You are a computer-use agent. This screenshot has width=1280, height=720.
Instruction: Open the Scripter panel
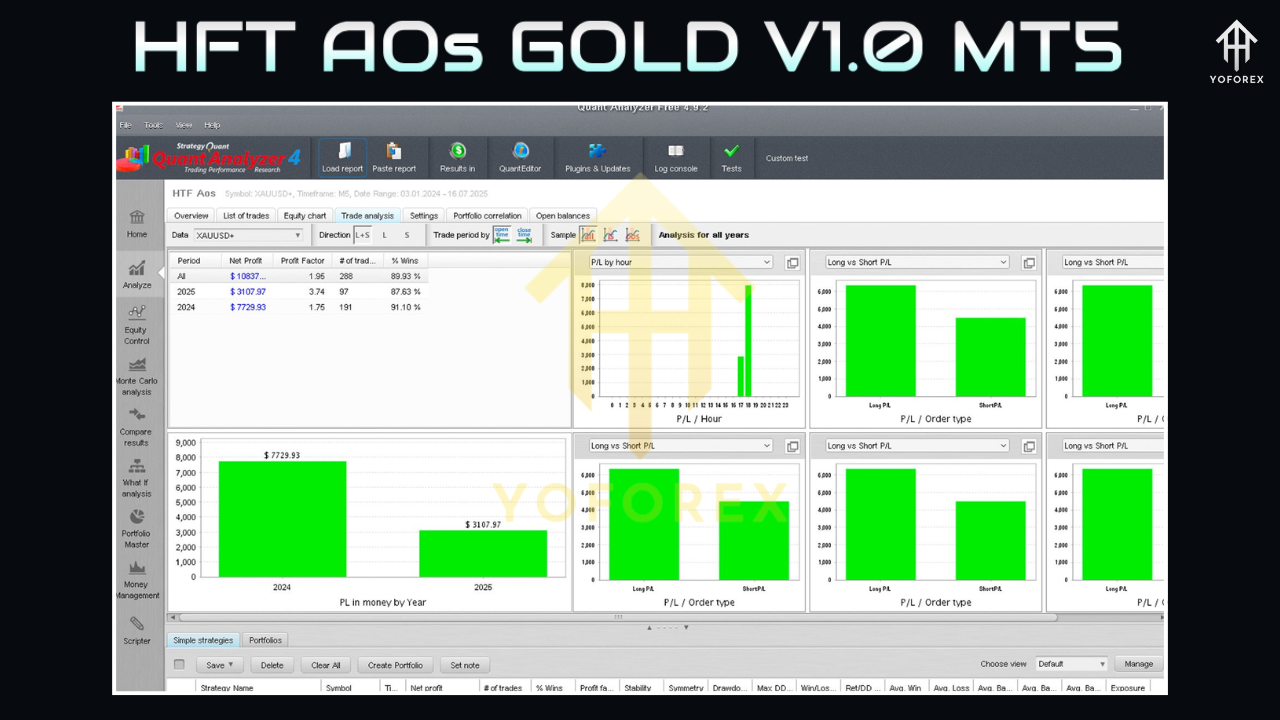tap(137, 630)
